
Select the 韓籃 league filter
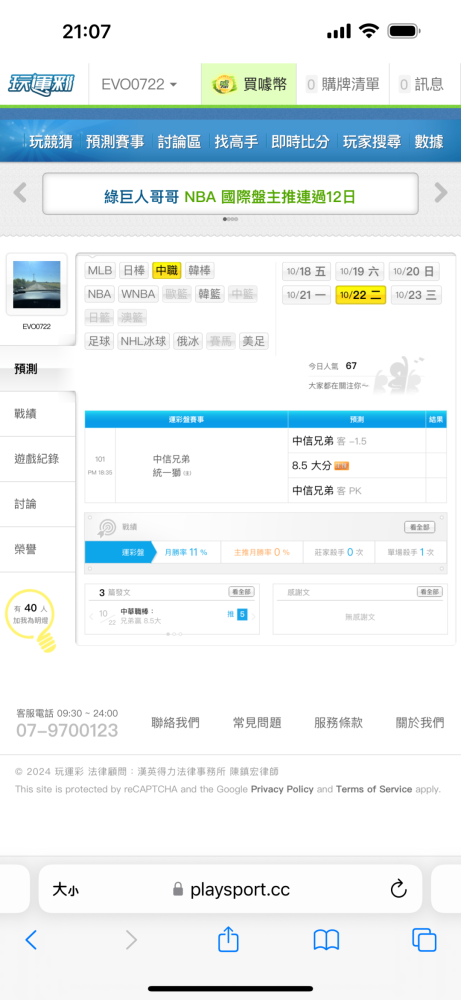[x=209, y=294]
